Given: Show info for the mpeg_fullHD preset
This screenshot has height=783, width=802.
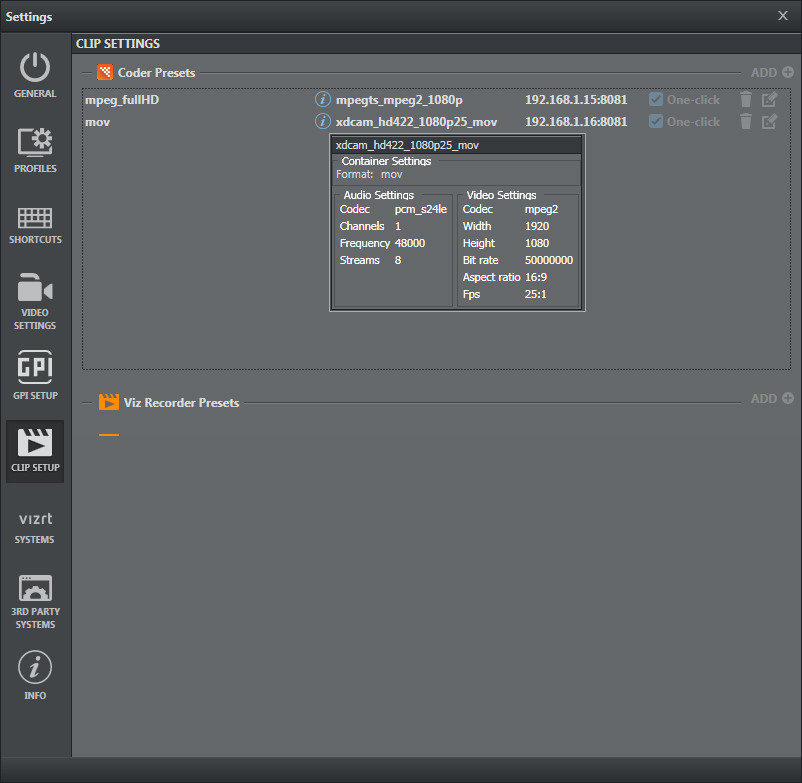Looking at the screenshot, I should click(323, 100).
